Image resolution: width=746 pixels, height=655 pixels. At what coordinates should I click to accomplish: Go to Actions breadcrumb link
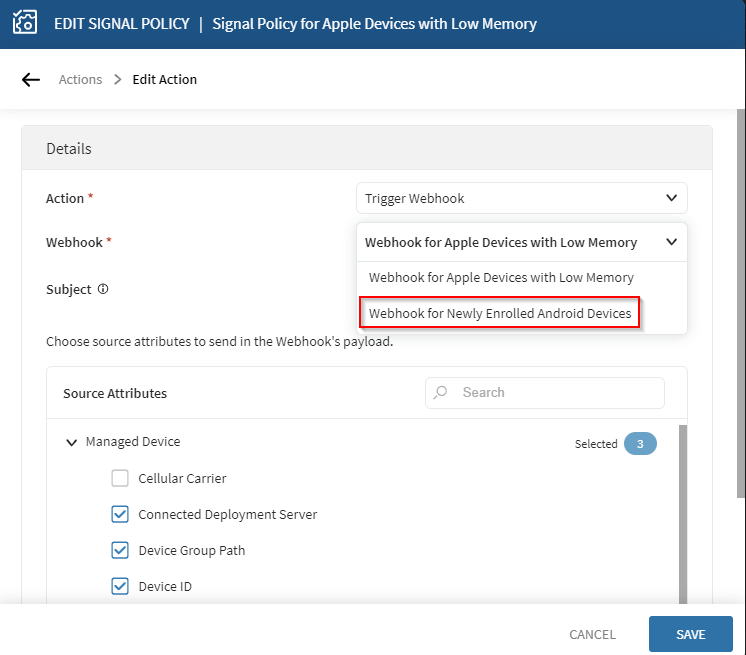(x=80, y=80)
